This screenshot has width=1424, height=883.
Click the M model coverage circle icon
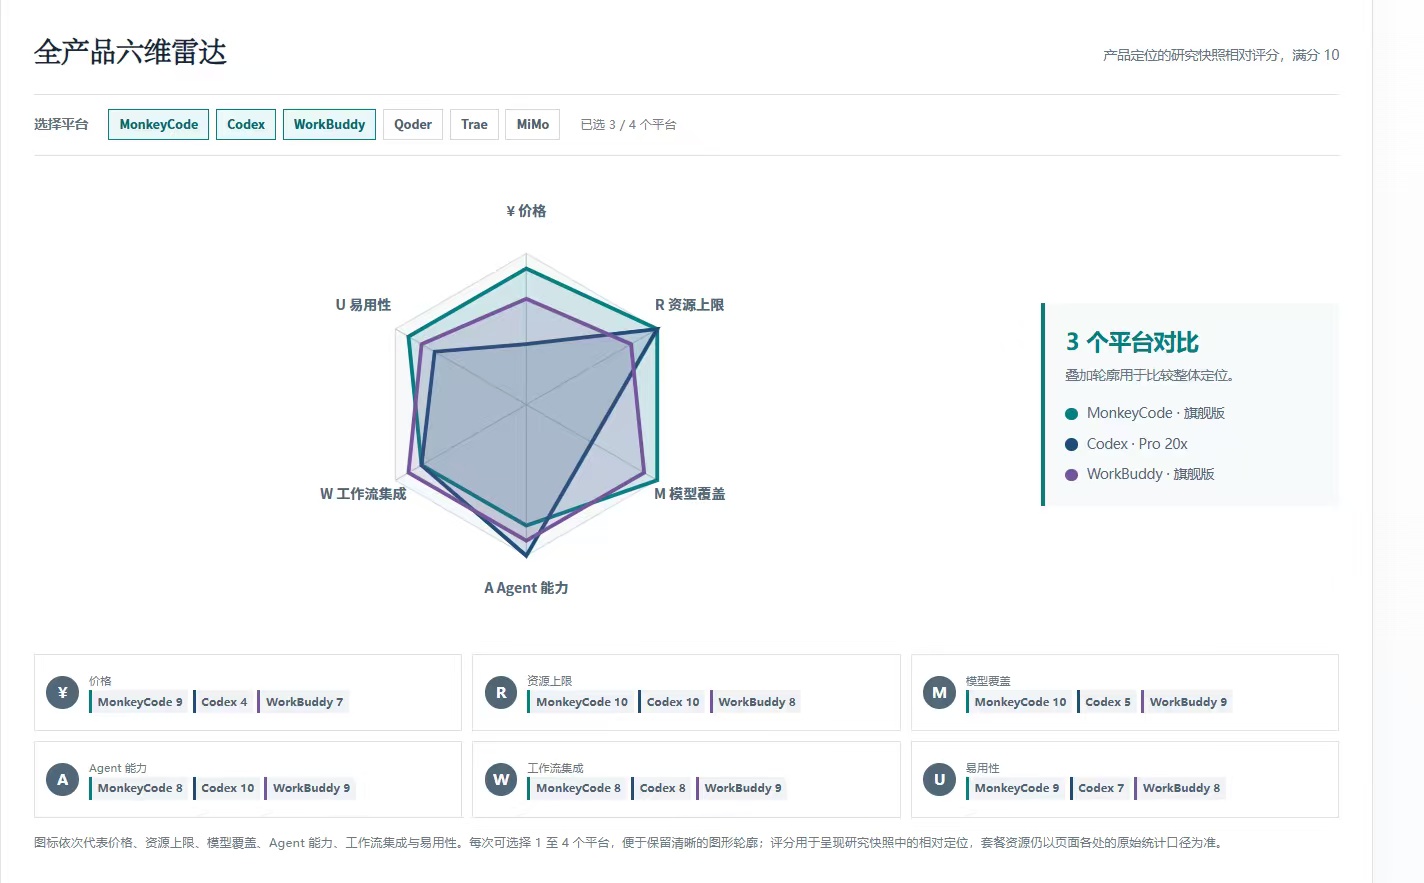coord(939,692)
